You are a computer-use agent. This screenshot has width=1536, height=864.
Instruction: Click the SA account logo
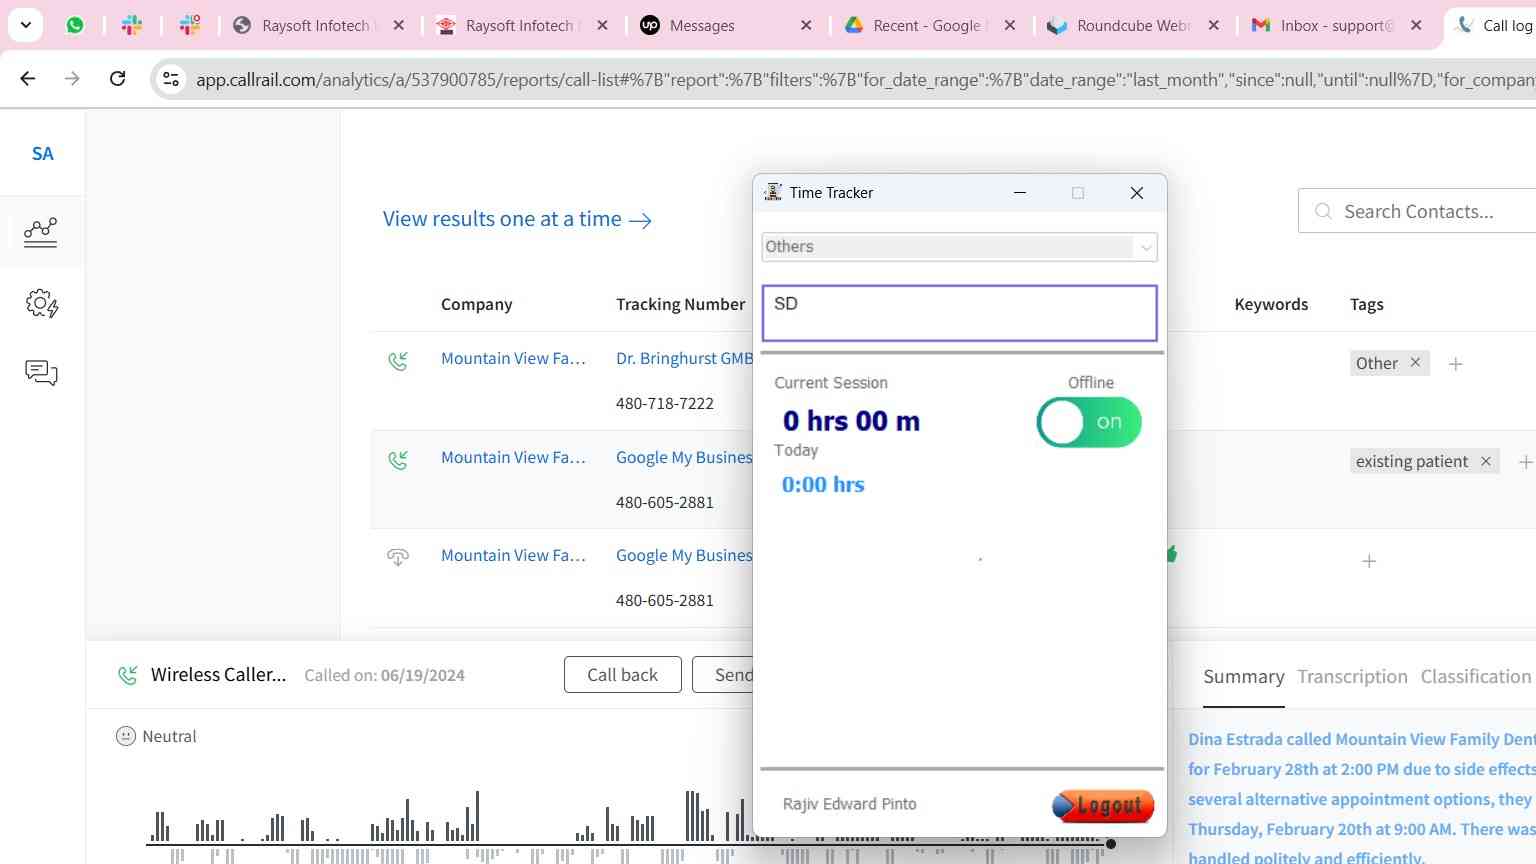click(42, 154)
